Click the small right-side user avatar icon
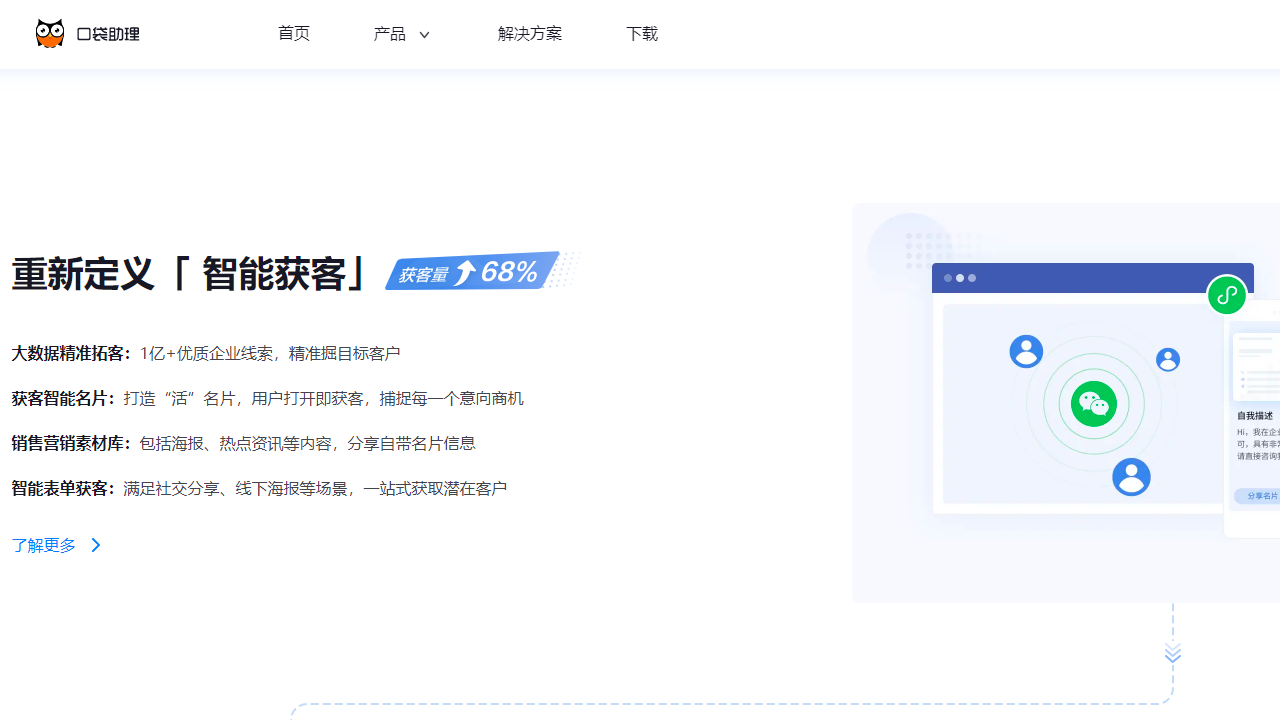The width and height of the screenshot is (1280, 720). 1167,359
